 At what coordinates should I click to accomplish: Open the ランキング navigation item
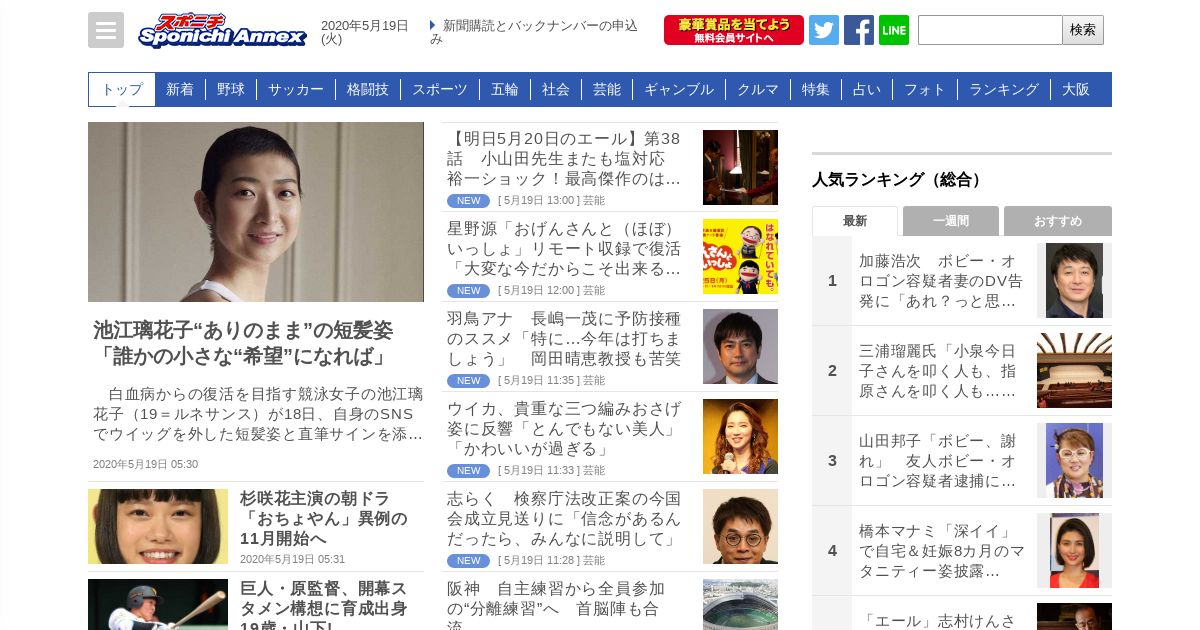point(1004,89)
